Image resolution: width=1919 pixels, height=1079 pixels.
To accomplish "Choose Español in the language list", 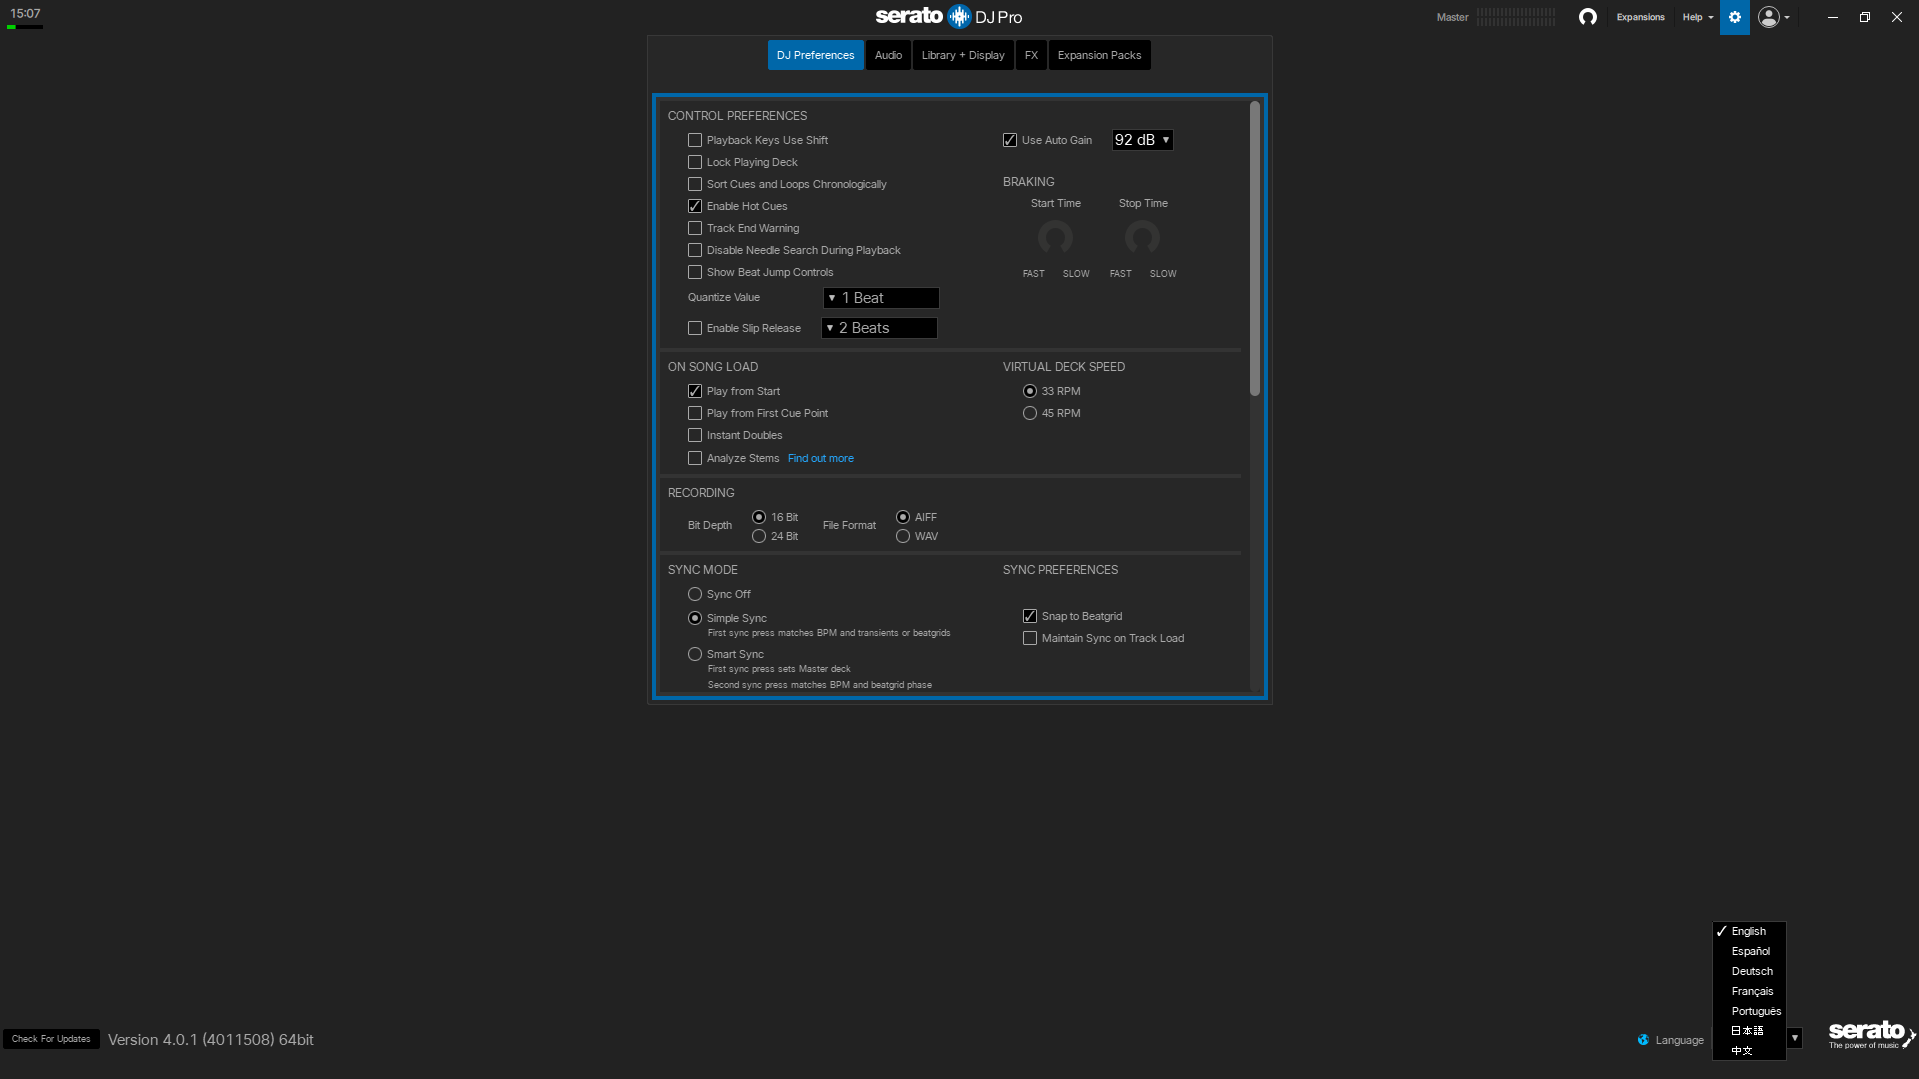I will point(1749,951).
